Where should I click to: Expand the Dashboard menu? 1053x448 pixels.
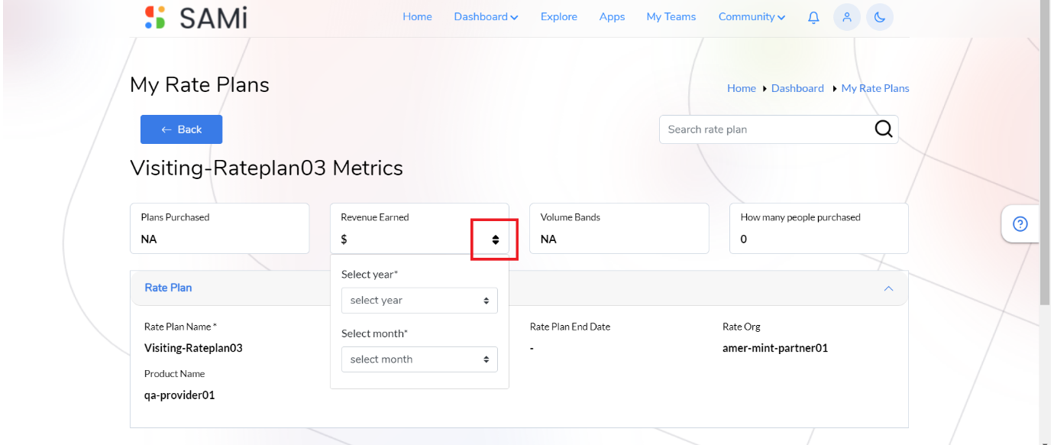[x=486, y=17]
